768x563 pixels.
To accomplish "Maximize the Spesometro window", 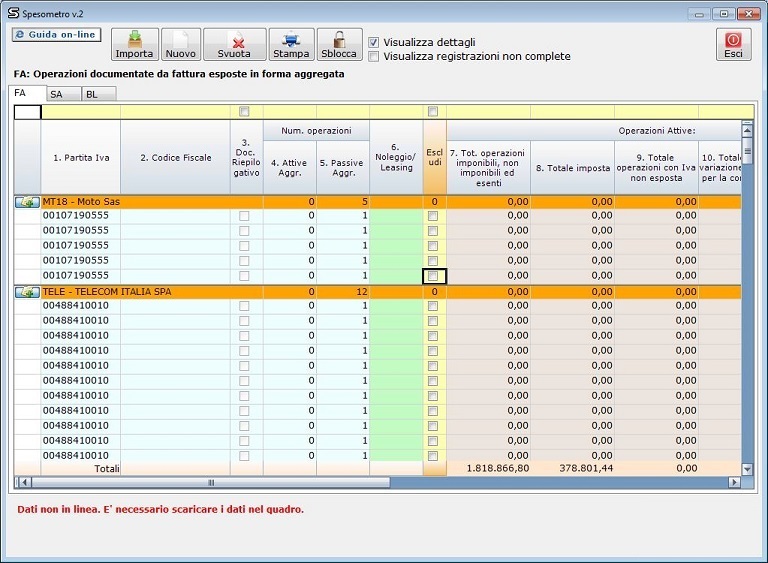I will coord(723,14).
